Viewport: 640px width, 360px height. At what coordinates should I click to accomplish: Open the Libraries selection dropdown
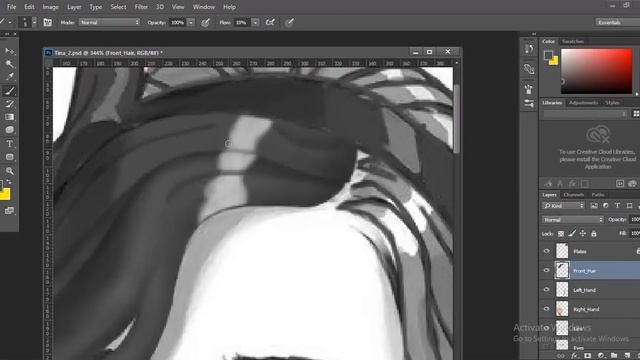585,114
